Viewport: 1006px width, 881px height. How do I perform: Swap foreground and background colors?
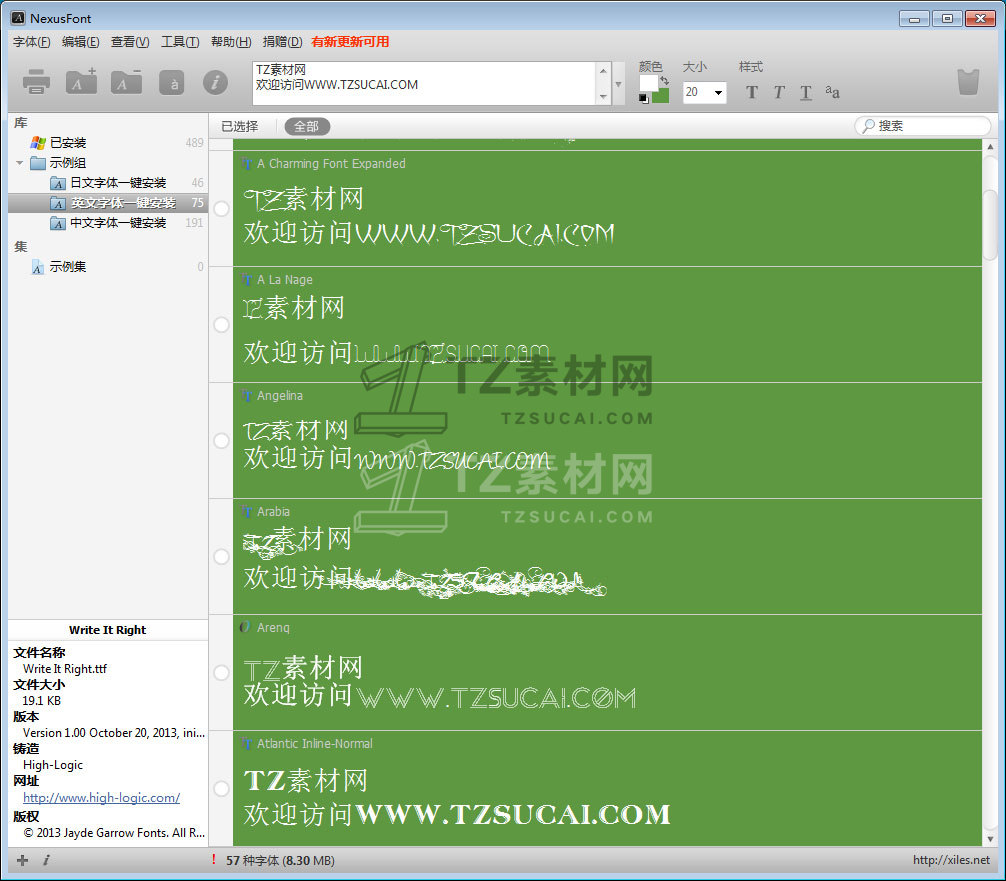(665, 80)
